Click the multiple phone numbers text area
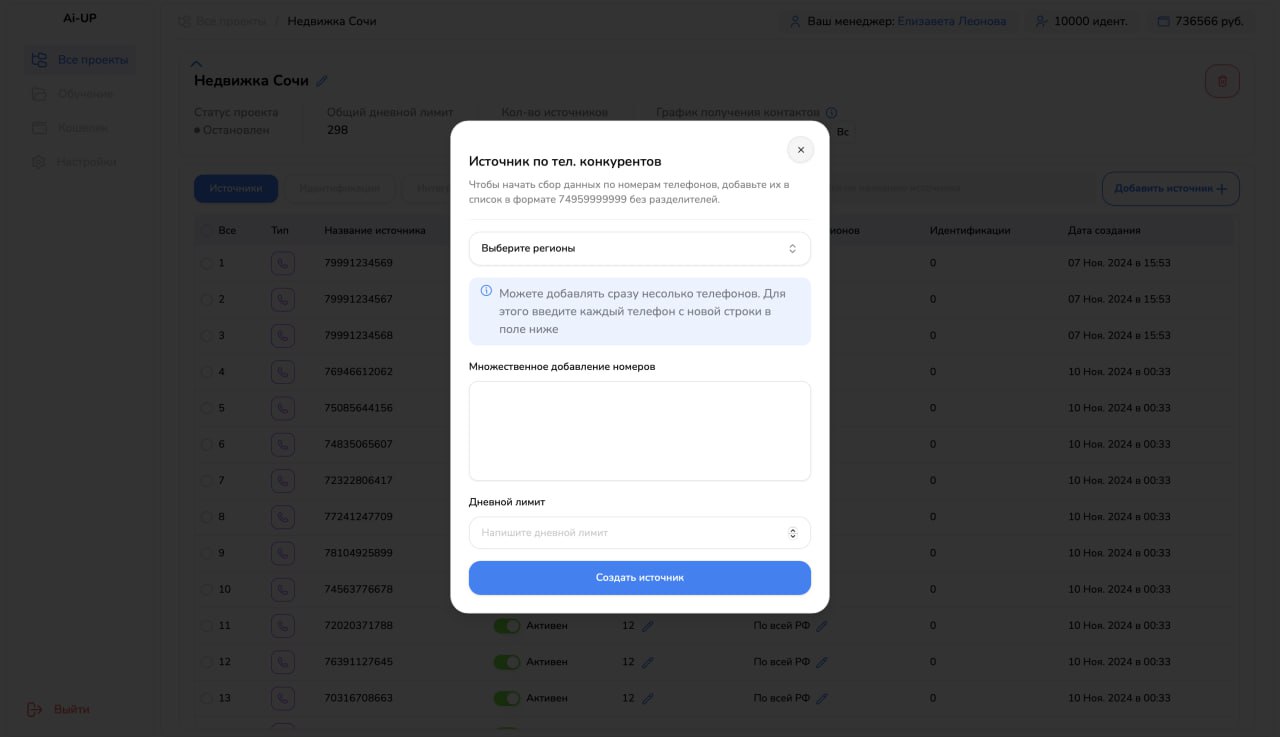 tap(640, 431)
